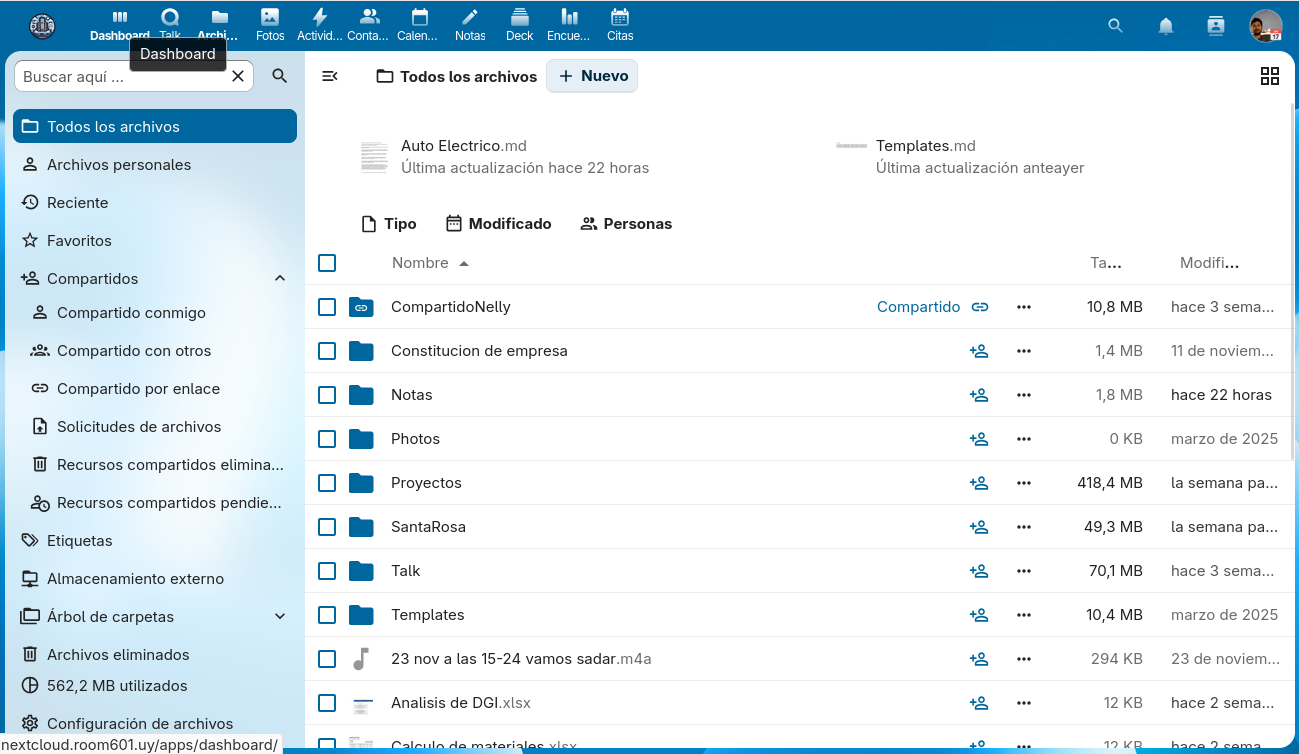
Task: Open the Tipo filter dropdown
Action: pos(388,224)
